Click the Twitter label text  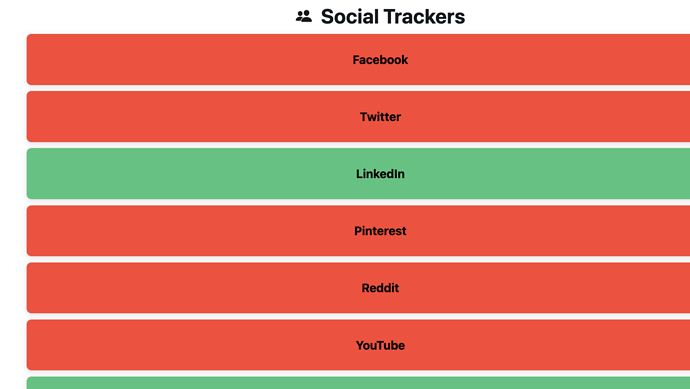[380, 117]
